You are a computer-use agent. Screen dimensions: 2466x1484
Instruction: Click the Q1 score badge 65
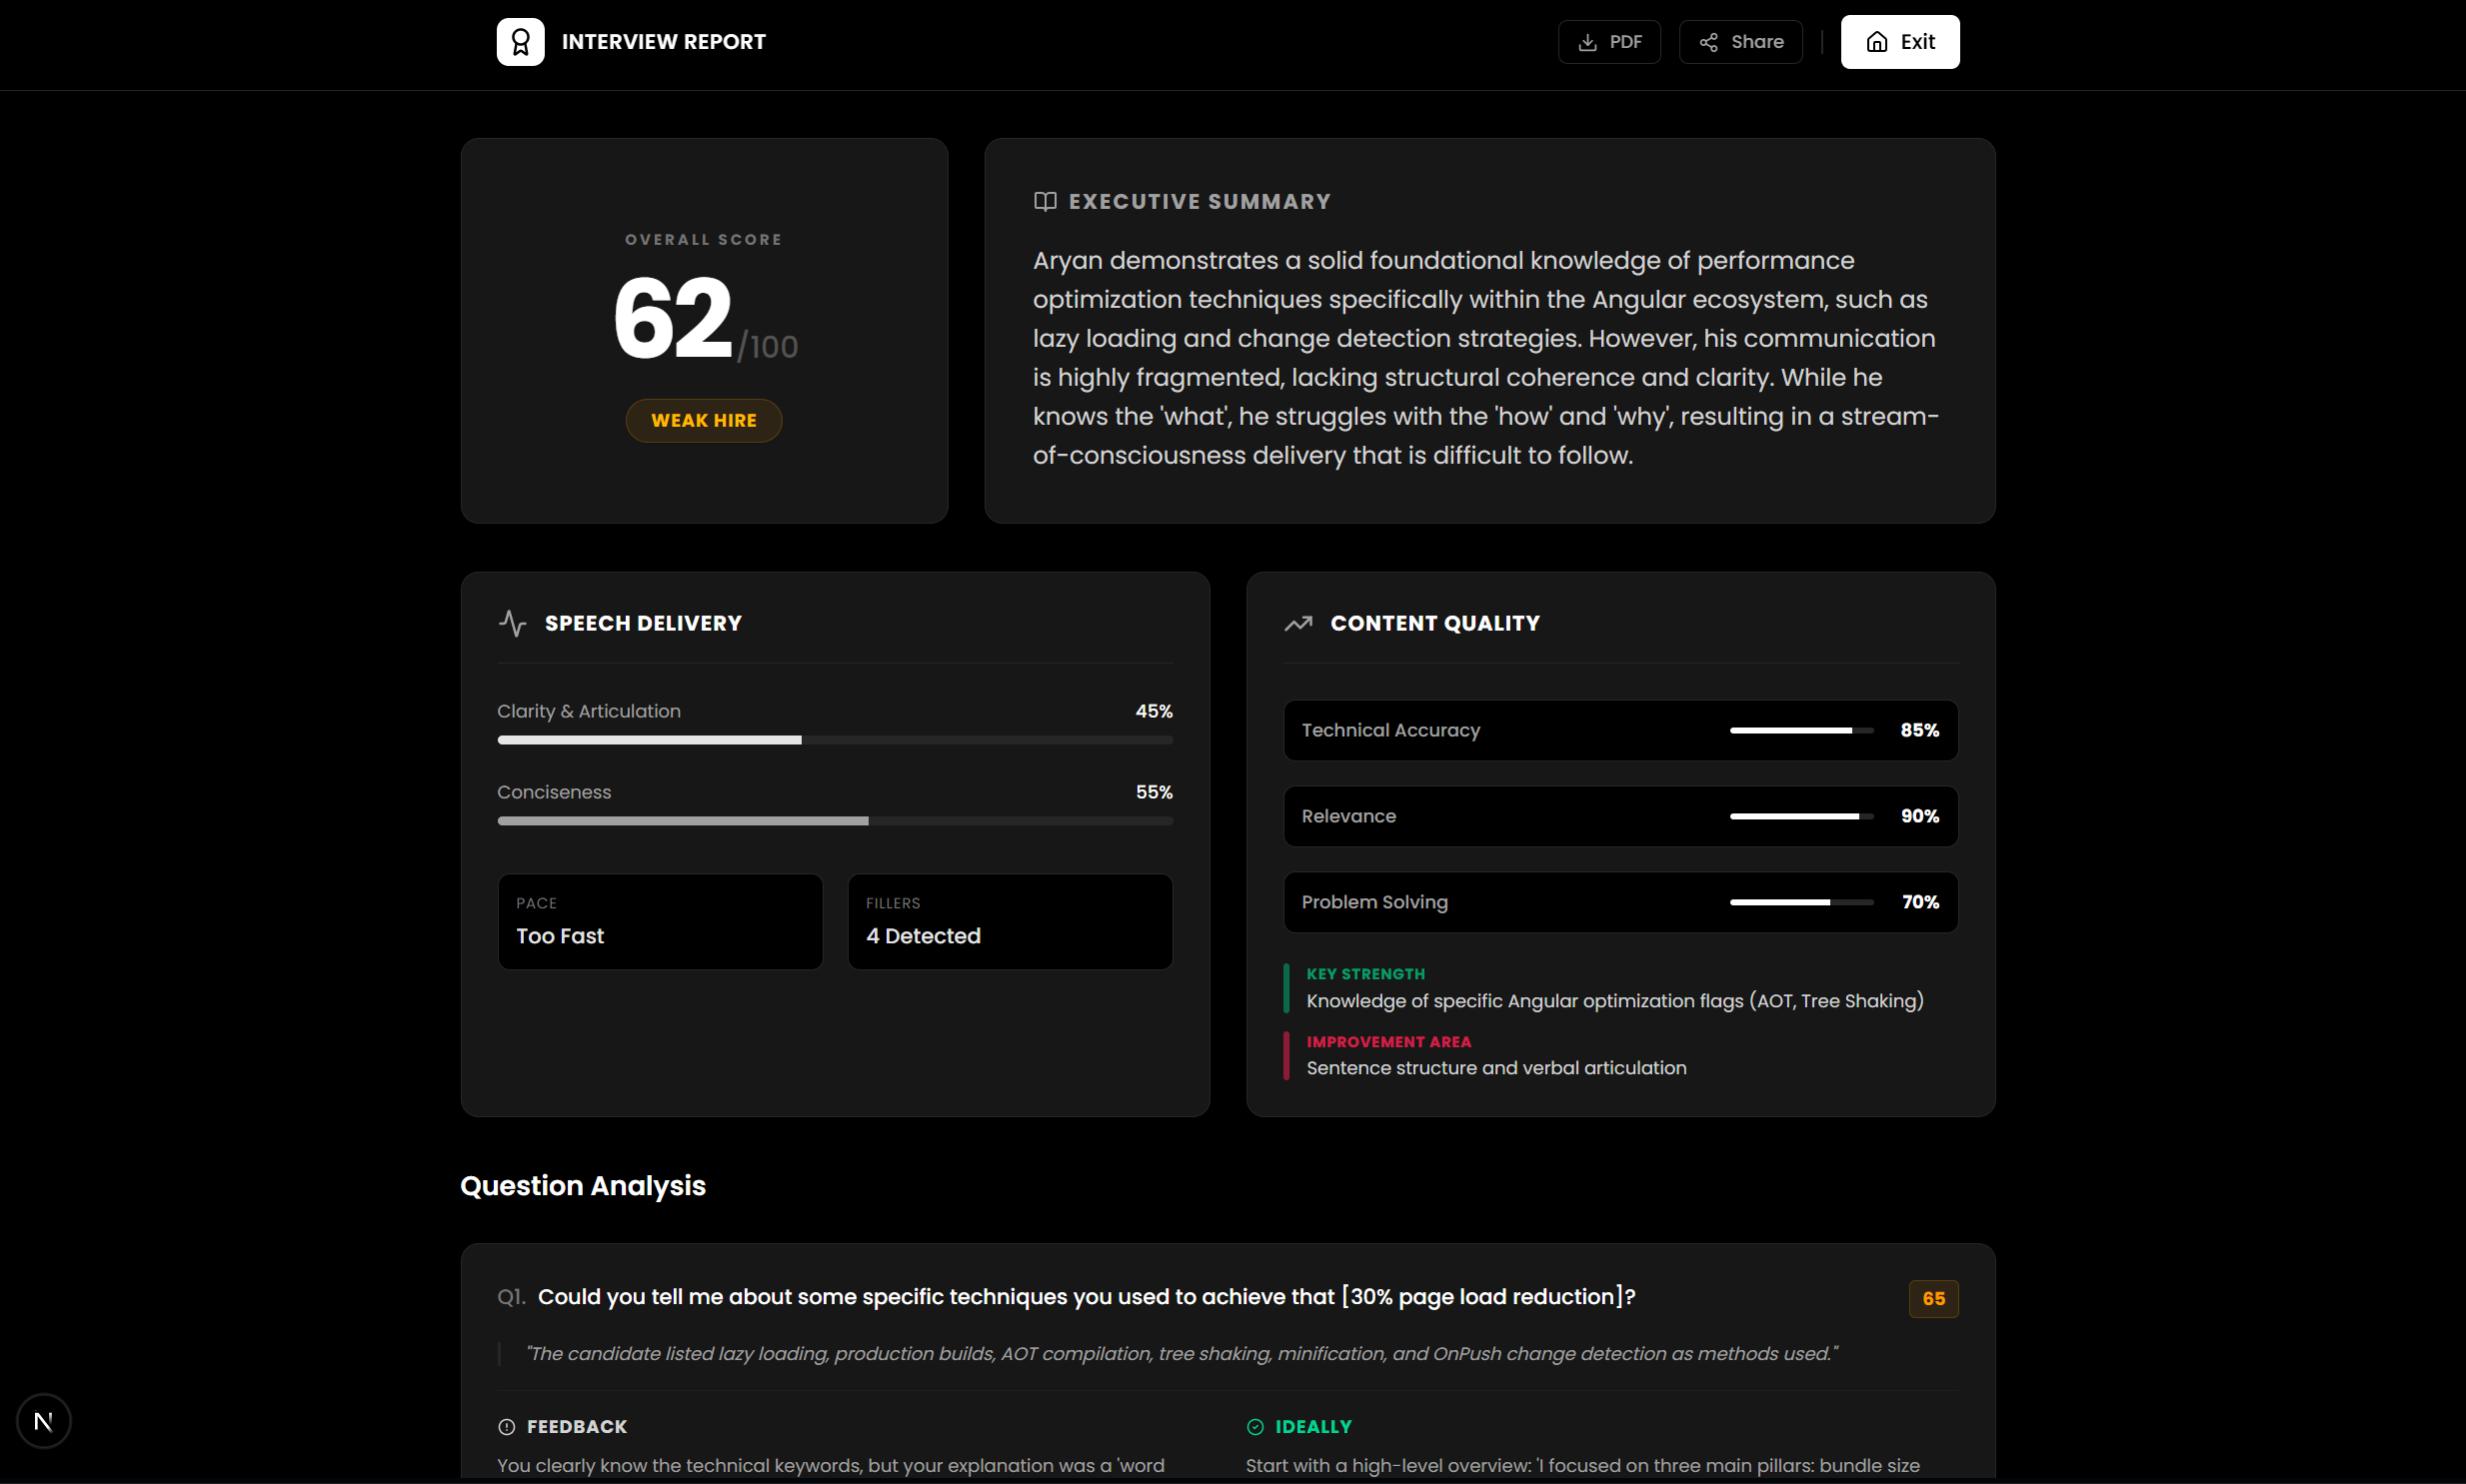(1932, 1299)
